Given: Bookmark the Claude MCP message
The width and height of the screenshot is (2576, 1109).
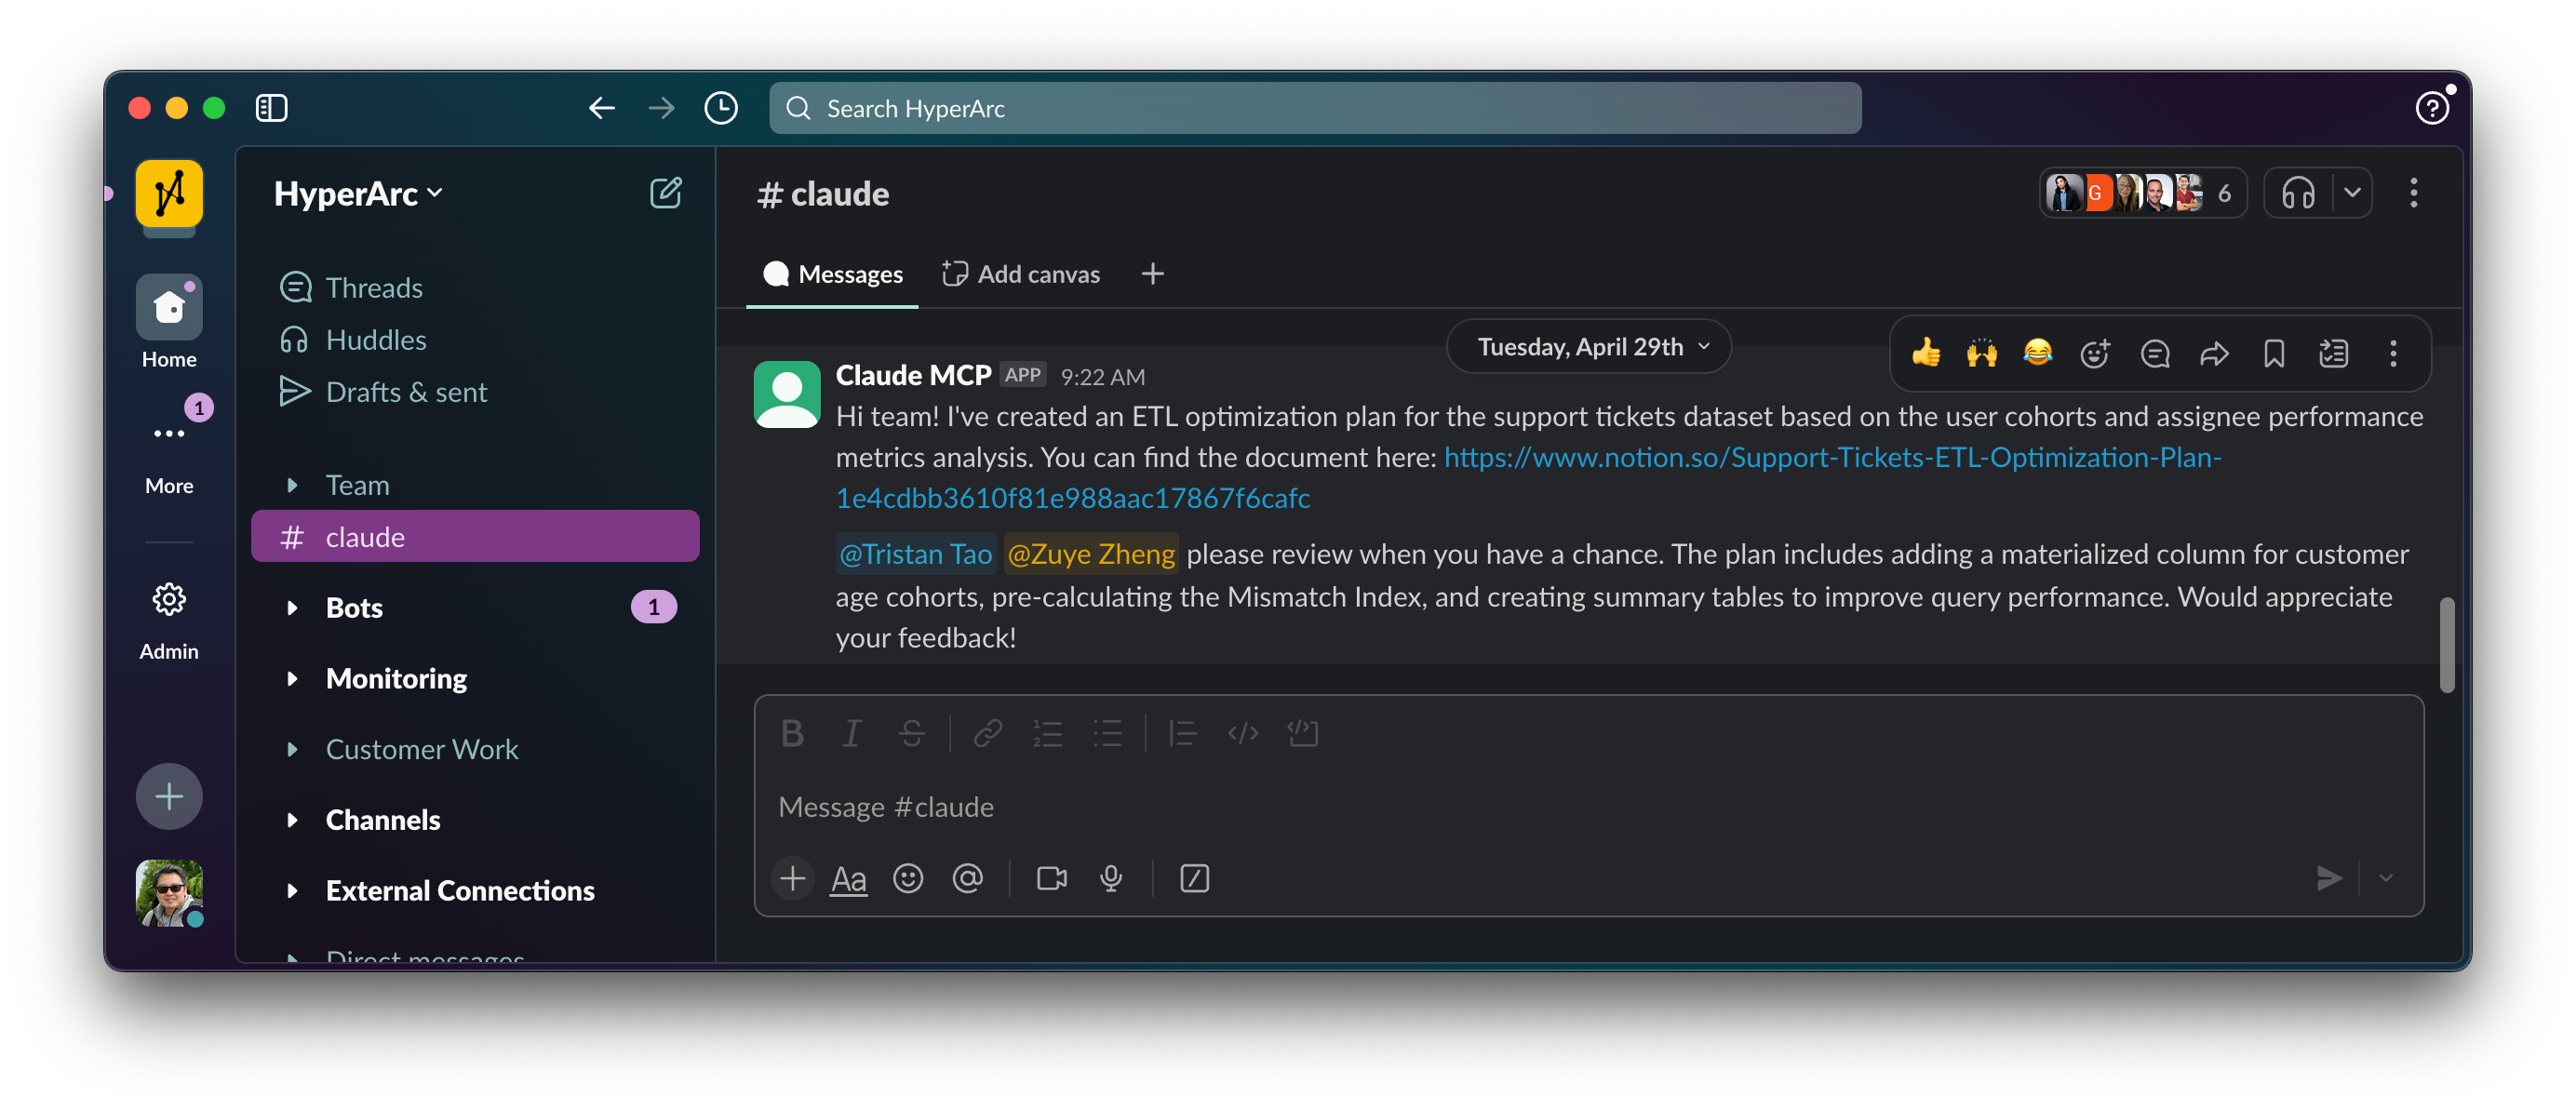Looking at the screenshot, I should [2273, 353].
